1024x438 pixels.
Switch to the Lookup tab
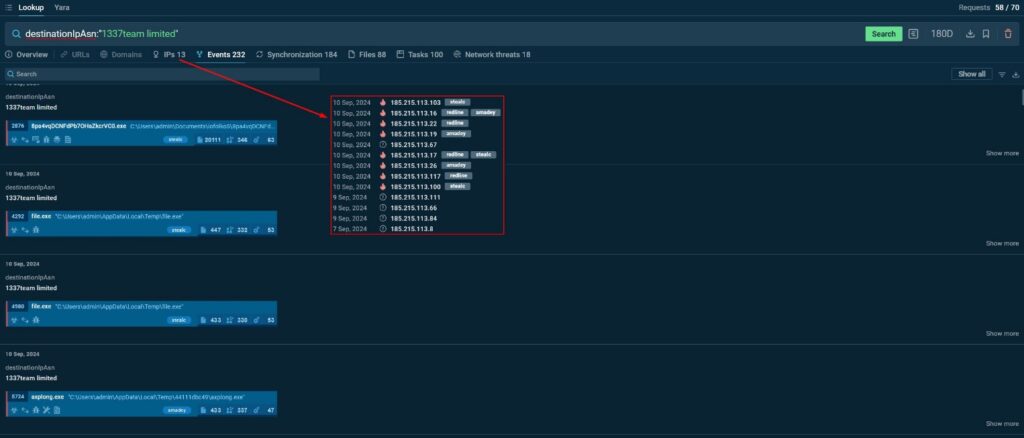31,8
